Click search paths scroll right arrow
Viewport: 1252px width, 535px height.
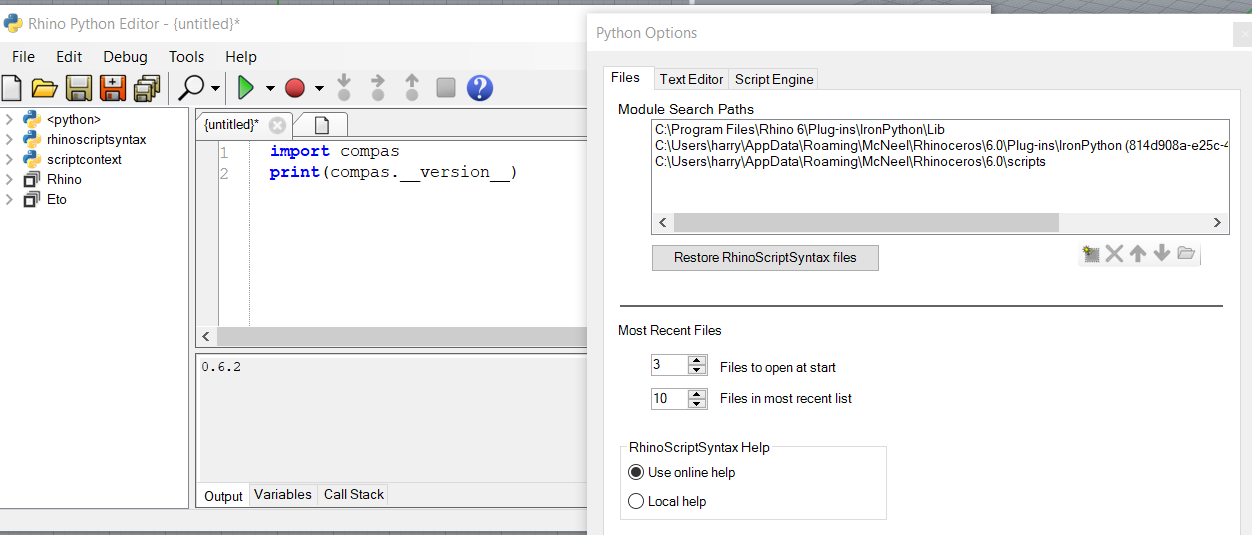tap(1217, 223)
